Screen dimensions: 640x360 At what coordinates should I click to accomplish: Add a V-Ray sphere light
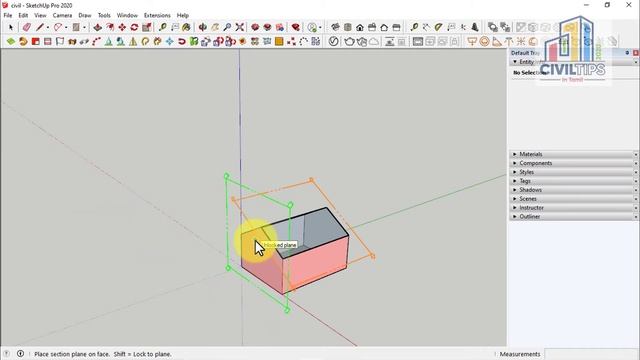[484, 41]
